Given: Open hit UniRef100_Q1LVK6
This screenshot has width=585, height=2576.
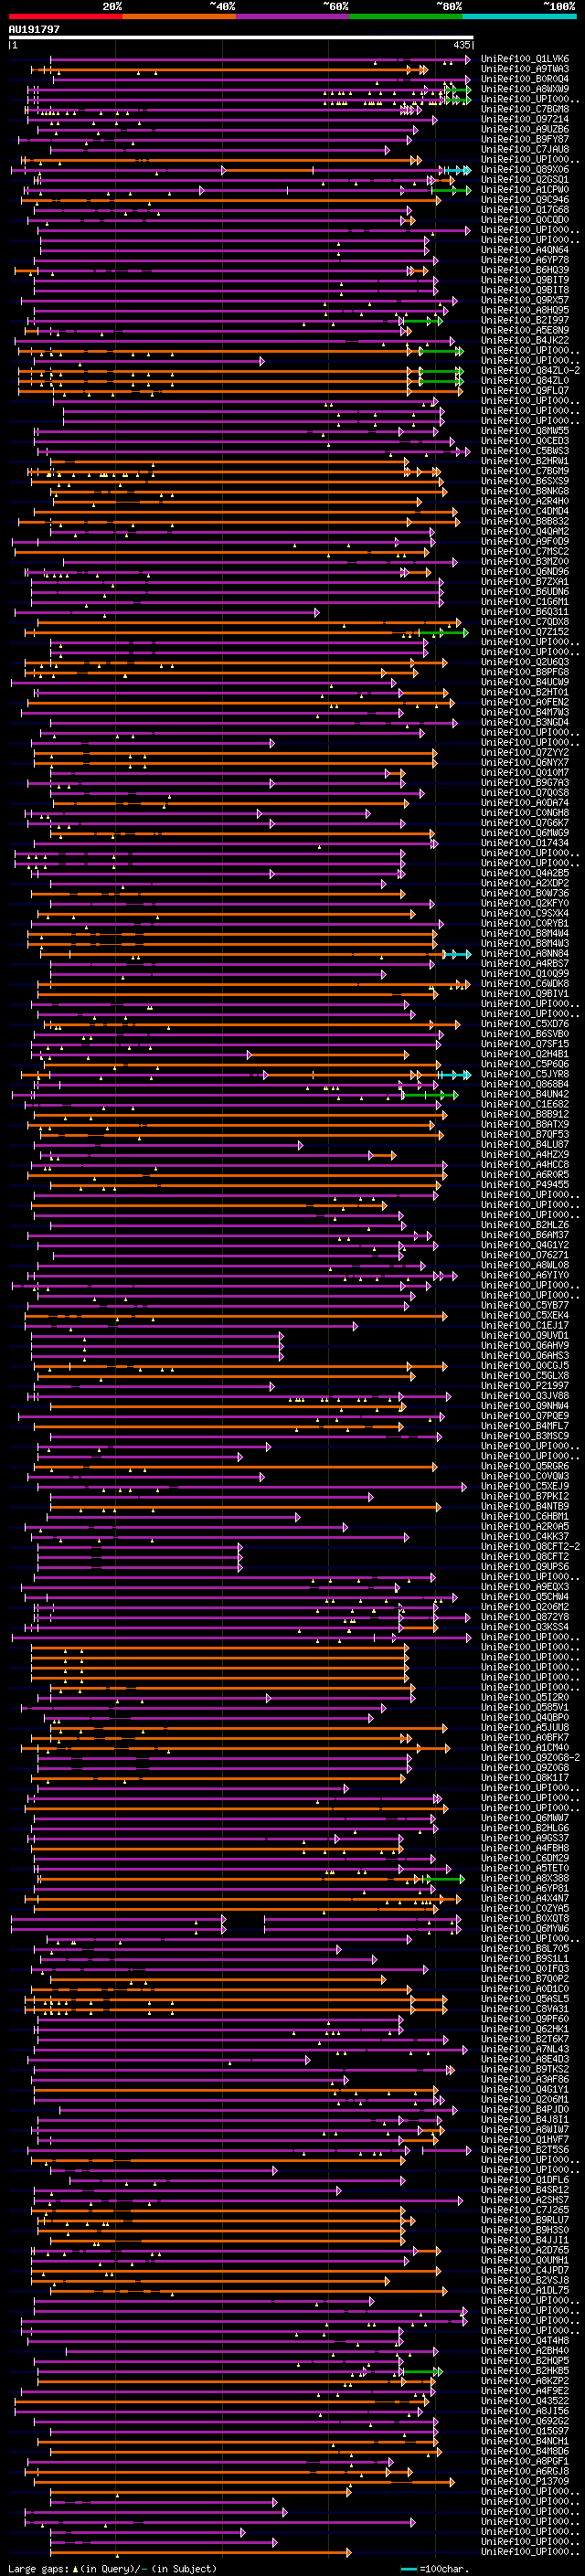Looking at the screenshot, I should tap(525, 59).
